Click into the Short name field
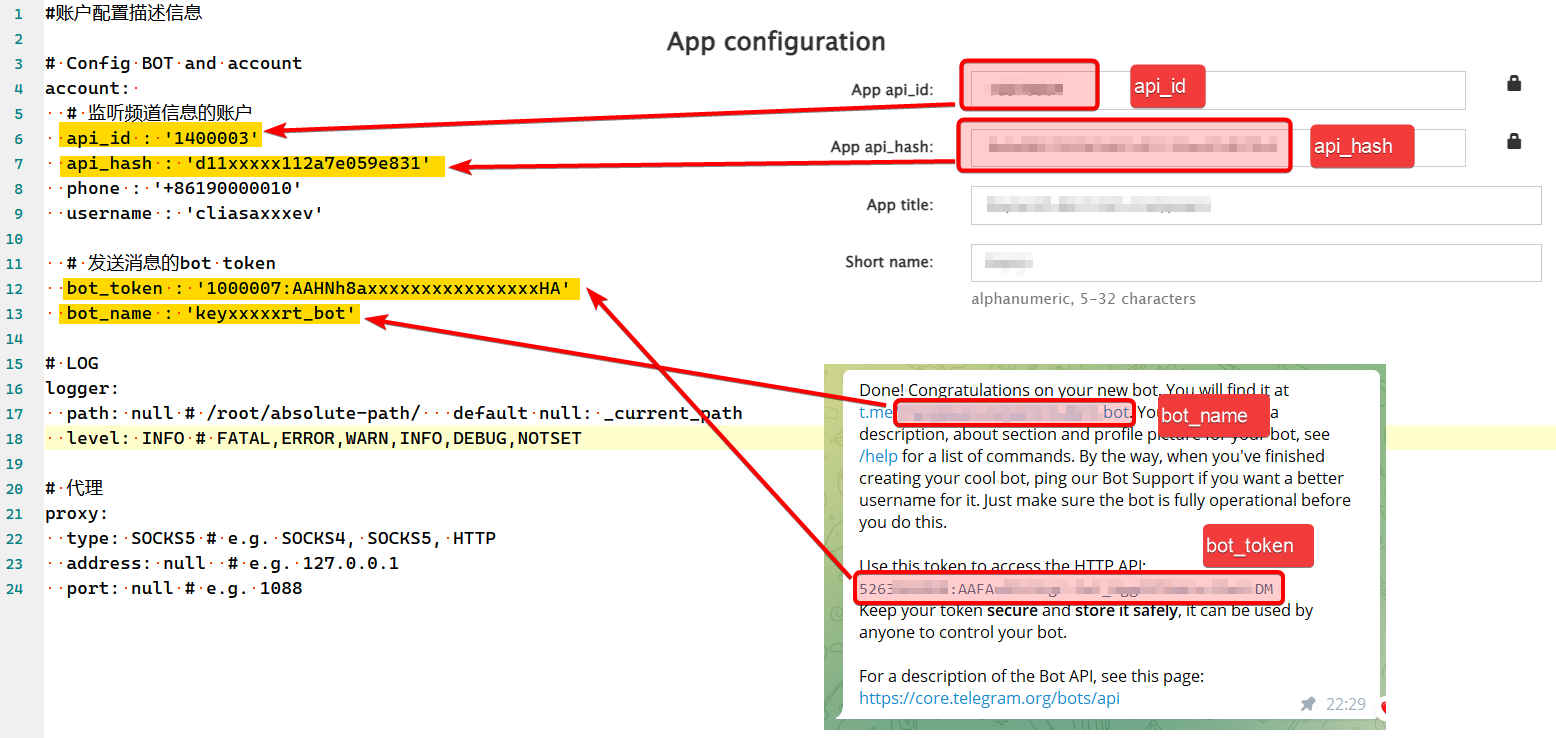This screenshot has width=1556, height=738. tap(1255, 263)
